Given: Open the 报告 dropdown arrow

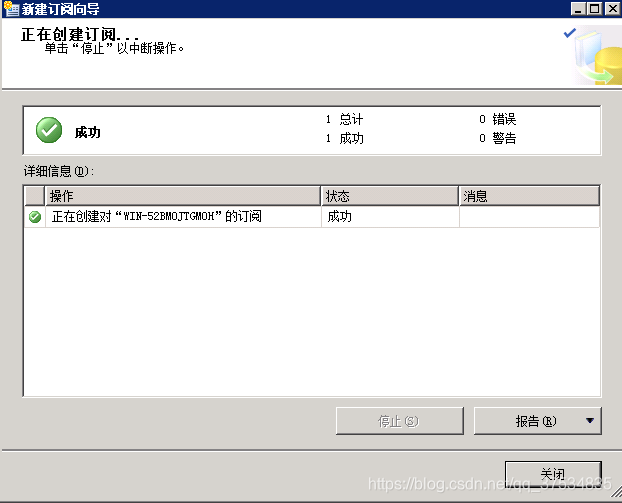Looking at the screenshot, I should pos(590,420).
